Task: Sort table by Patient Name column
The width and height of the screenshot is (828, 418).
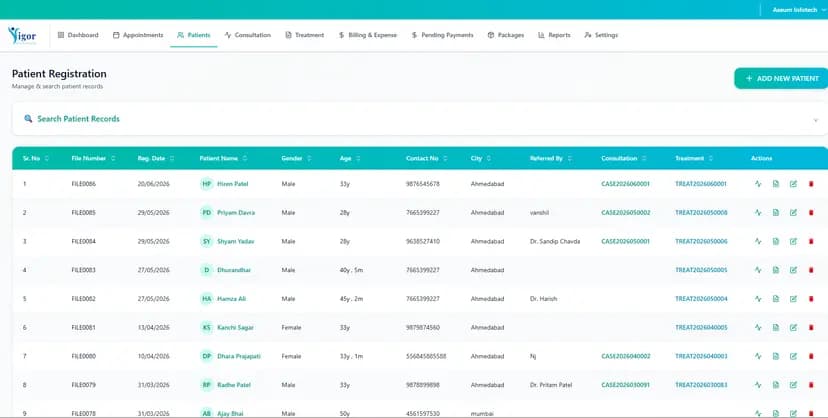Action: pos(244,158)
